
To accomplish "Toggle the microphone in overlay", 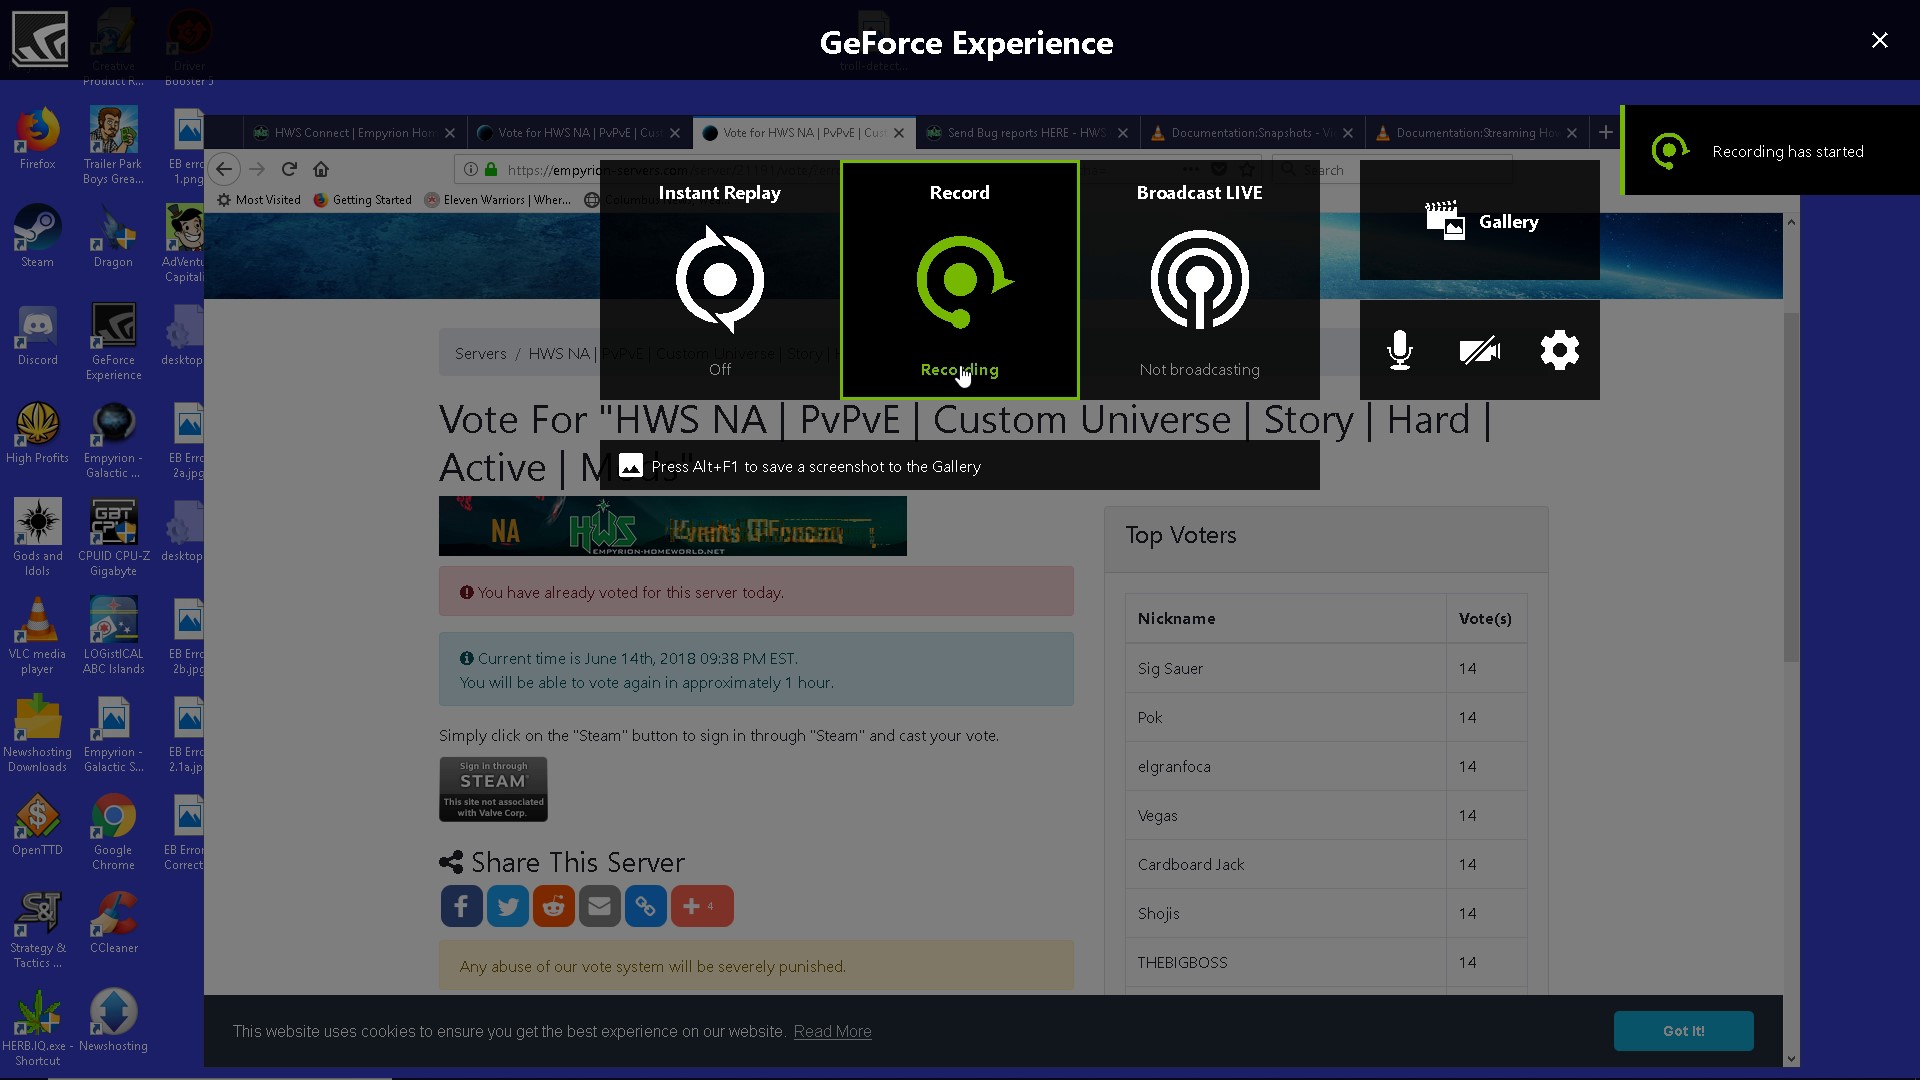I will [1400, 350].
